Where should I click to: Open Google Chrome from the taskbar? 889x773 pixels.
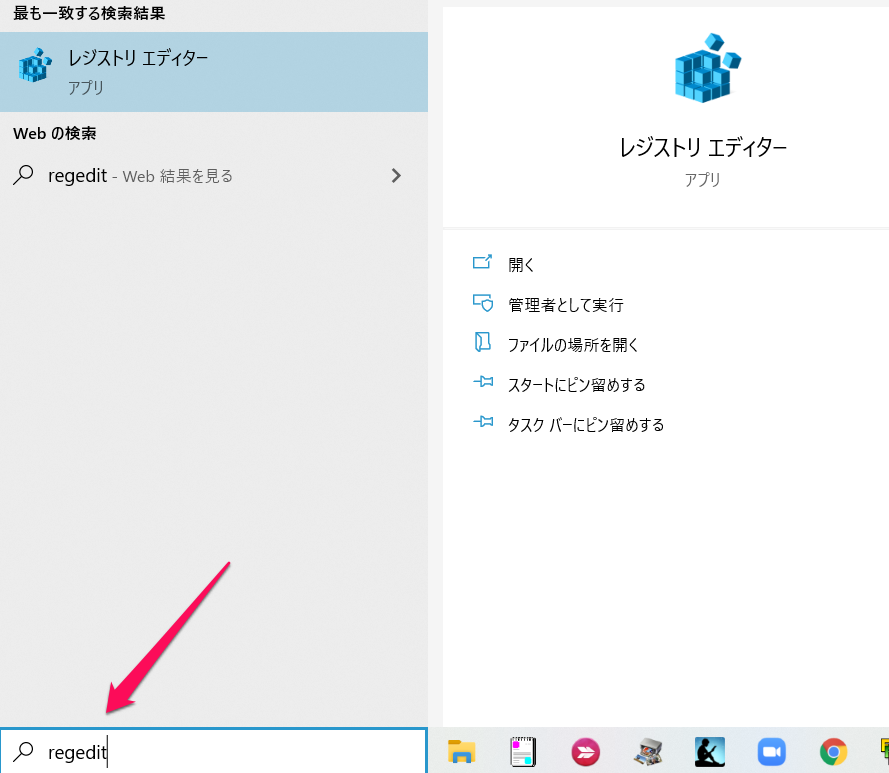[x=833, y=752]
